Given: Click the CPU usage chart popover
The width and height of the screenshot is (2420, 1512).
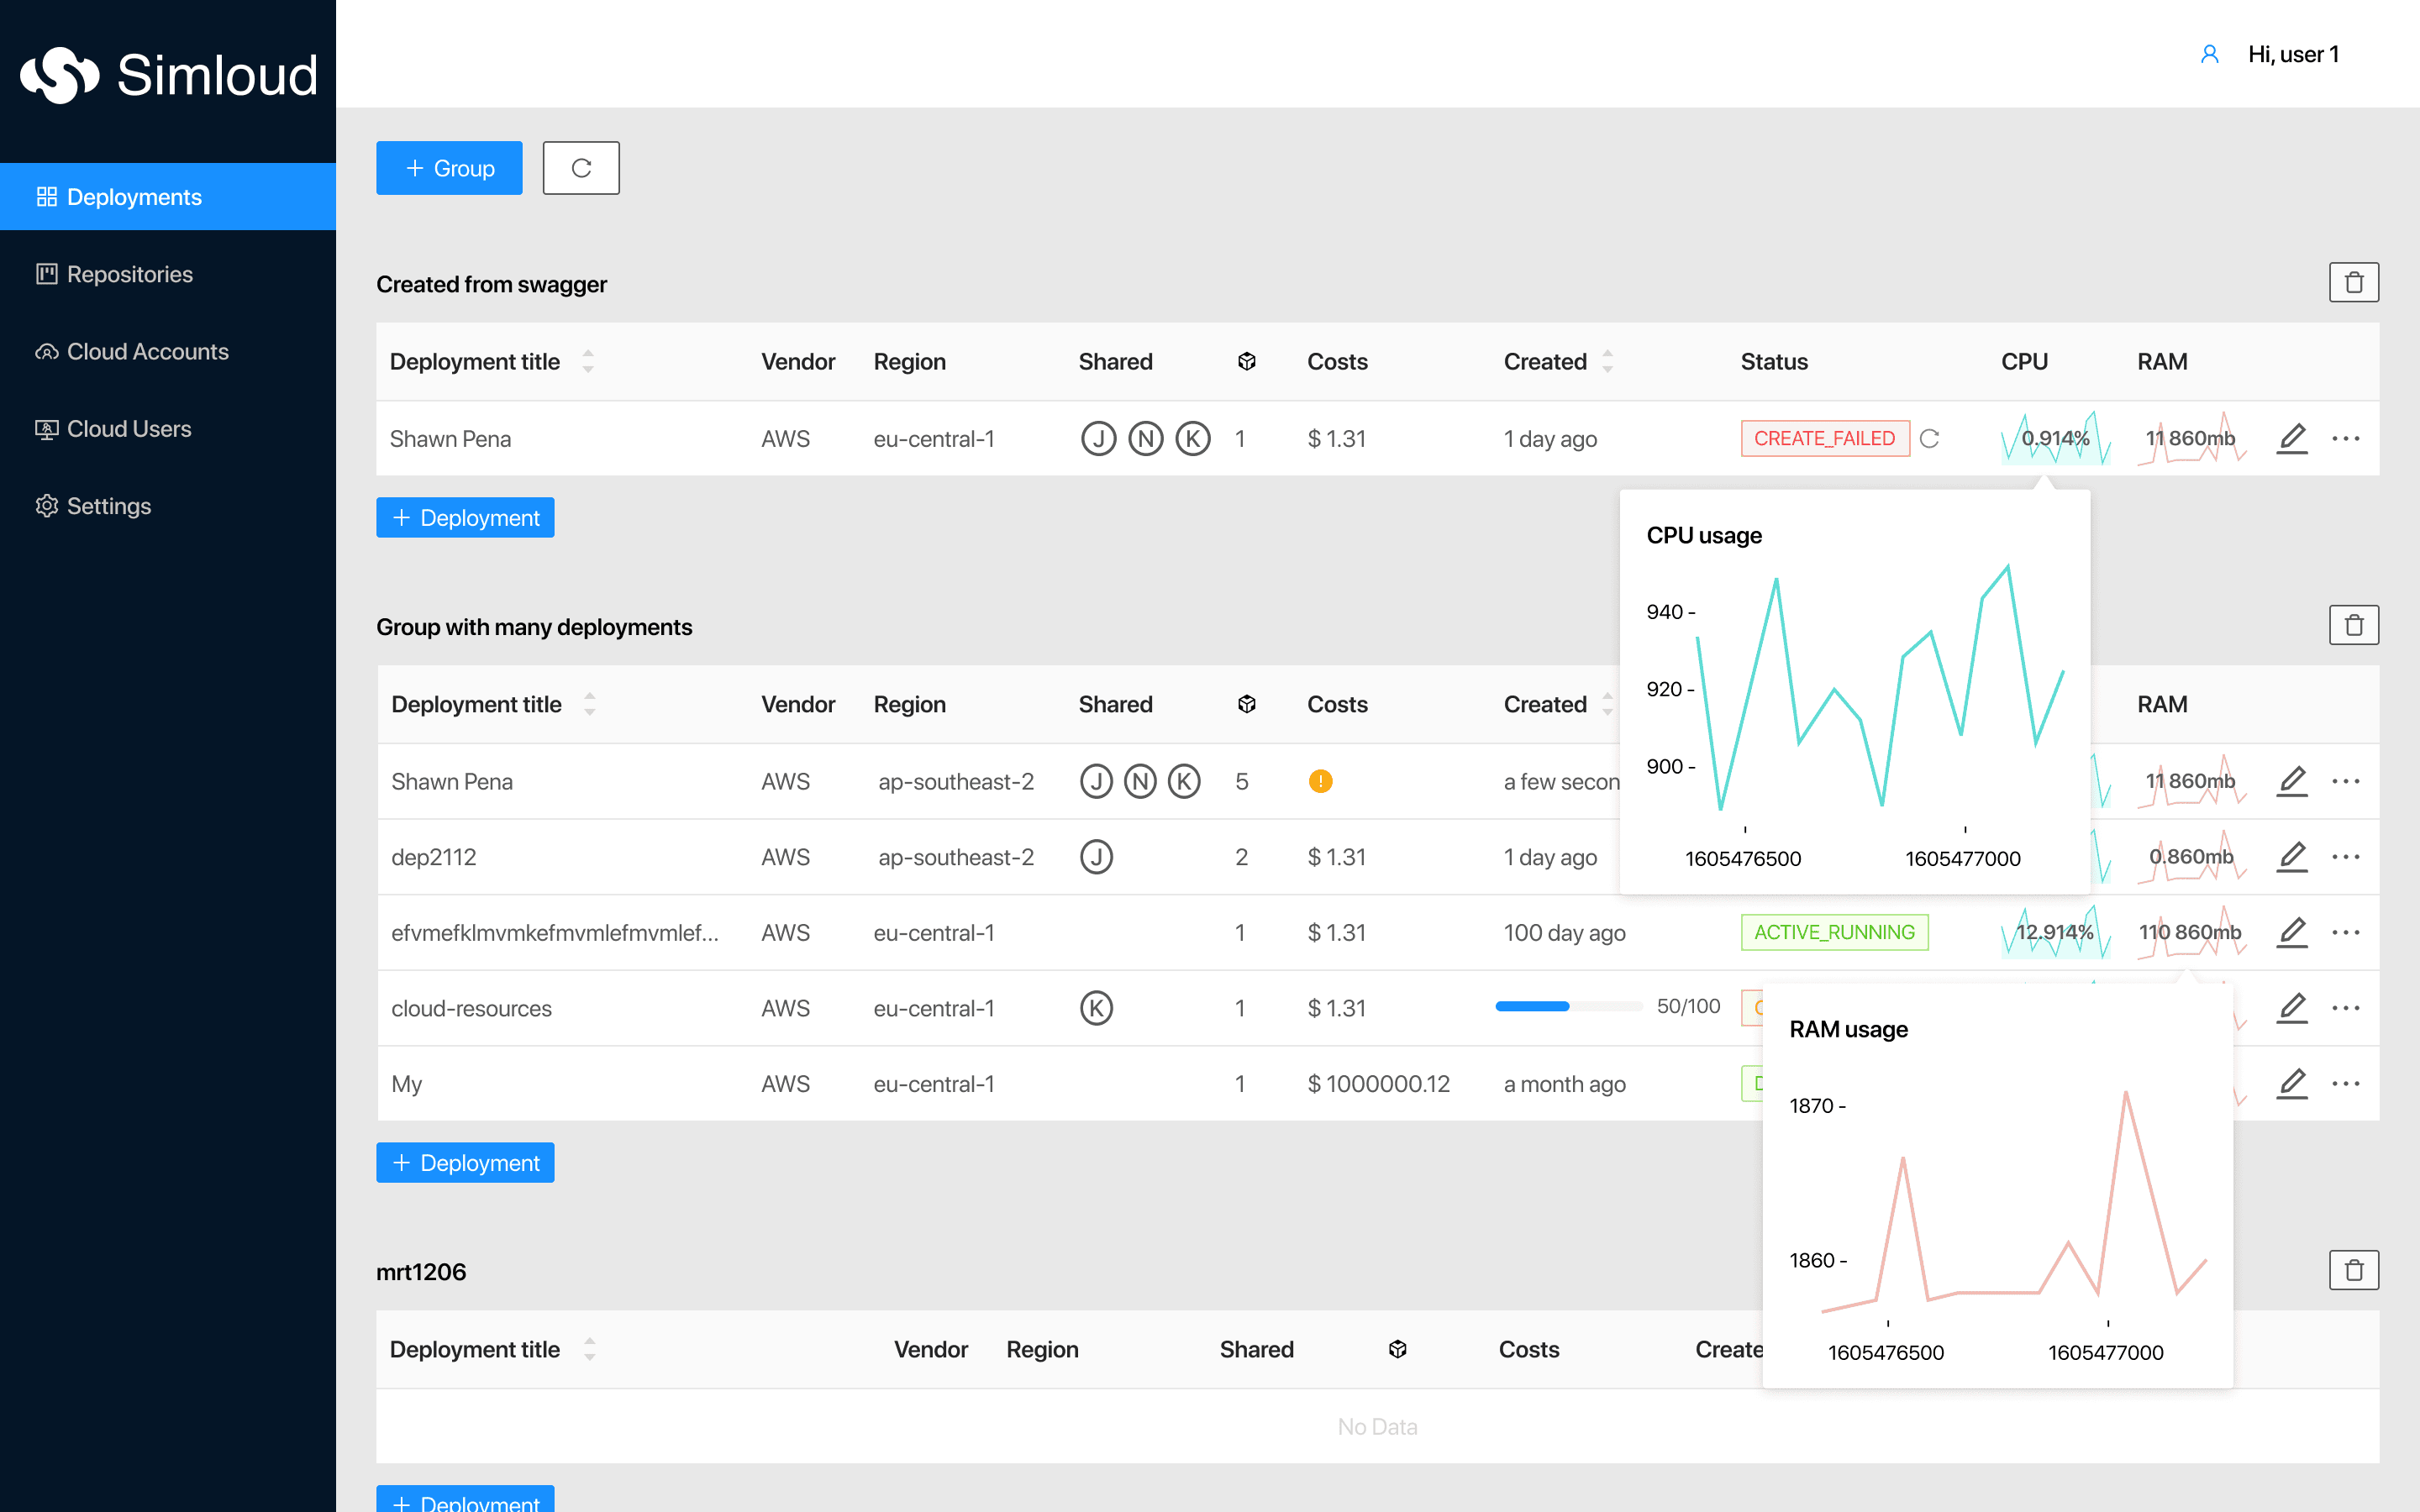Looking at the screenshot, I should [x=1855, y=691].
